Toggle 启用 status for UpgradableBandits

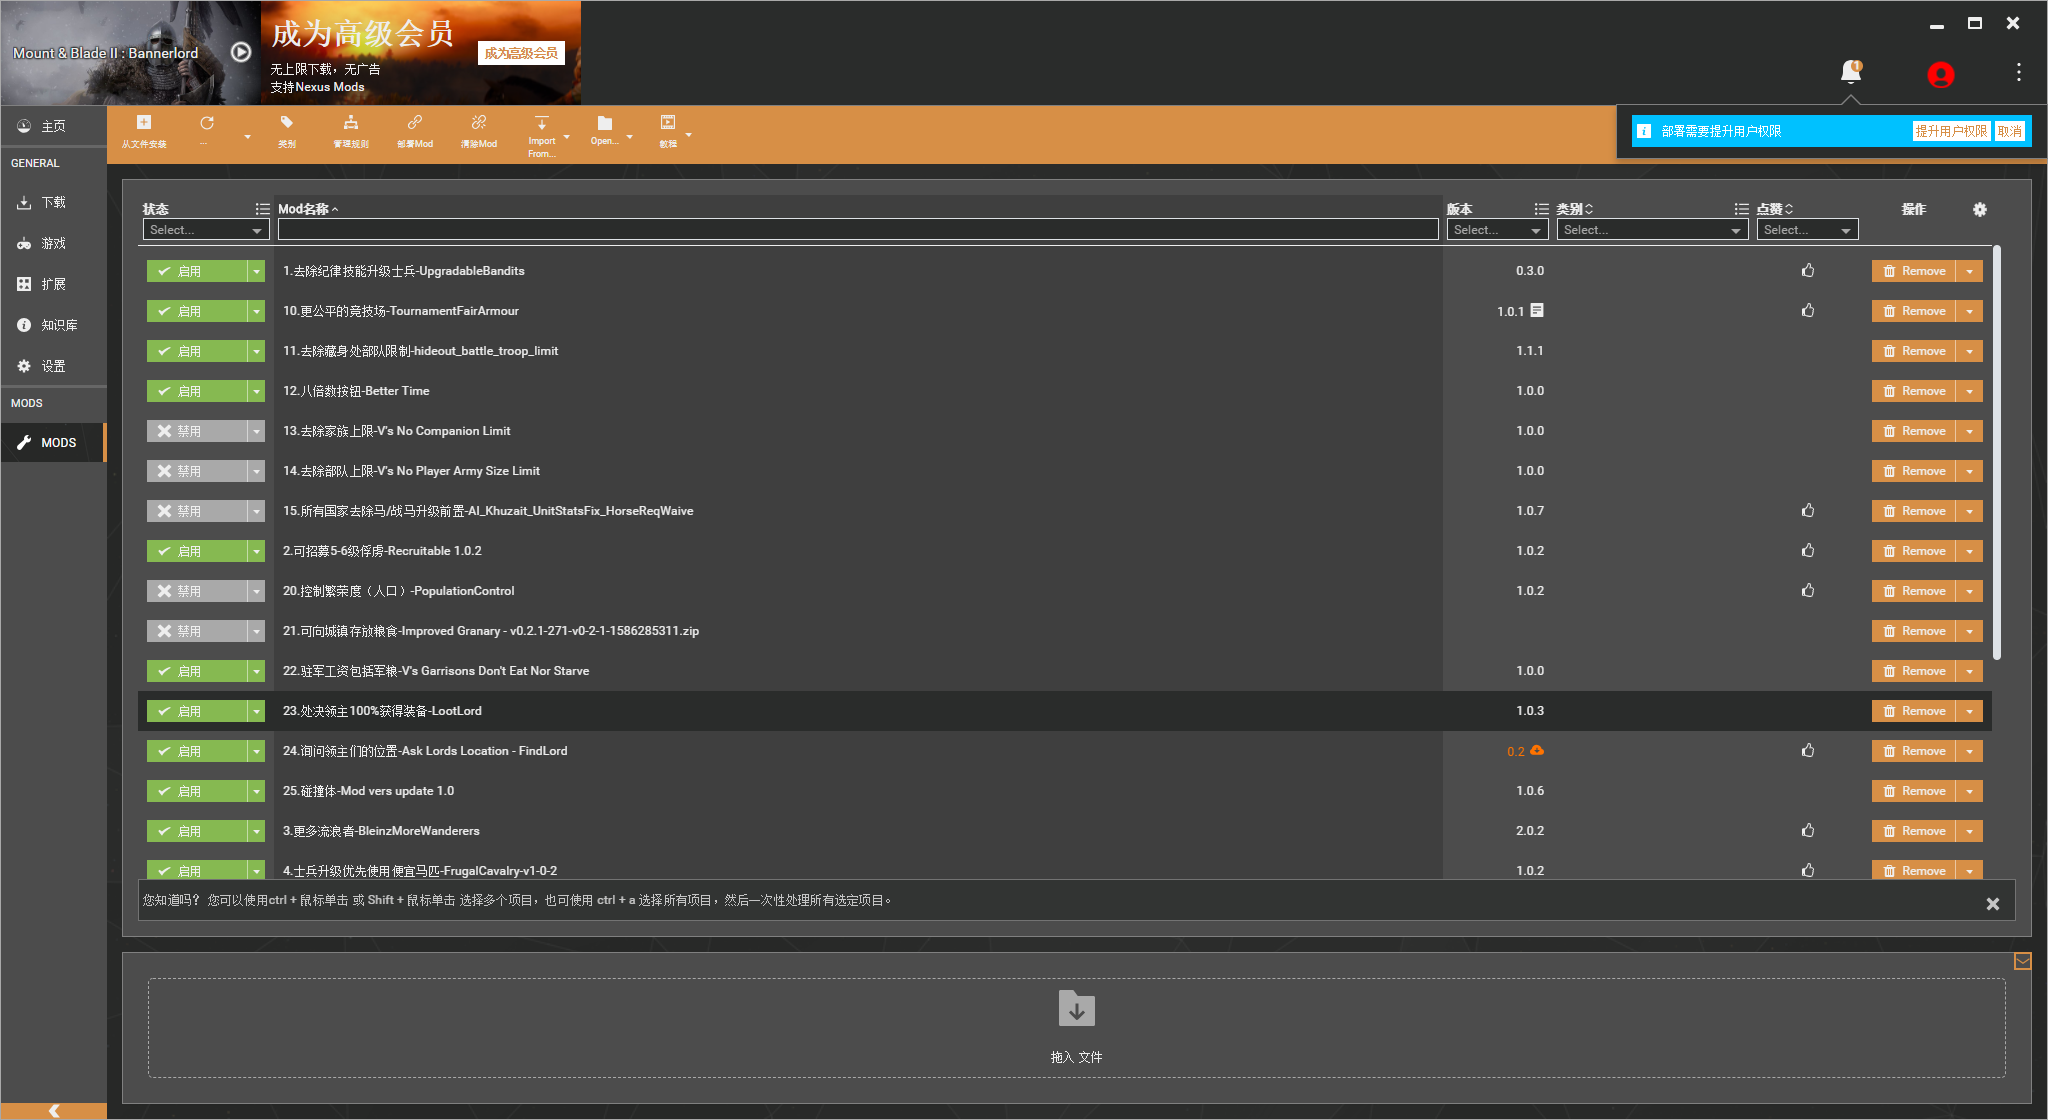click(196, 271)
